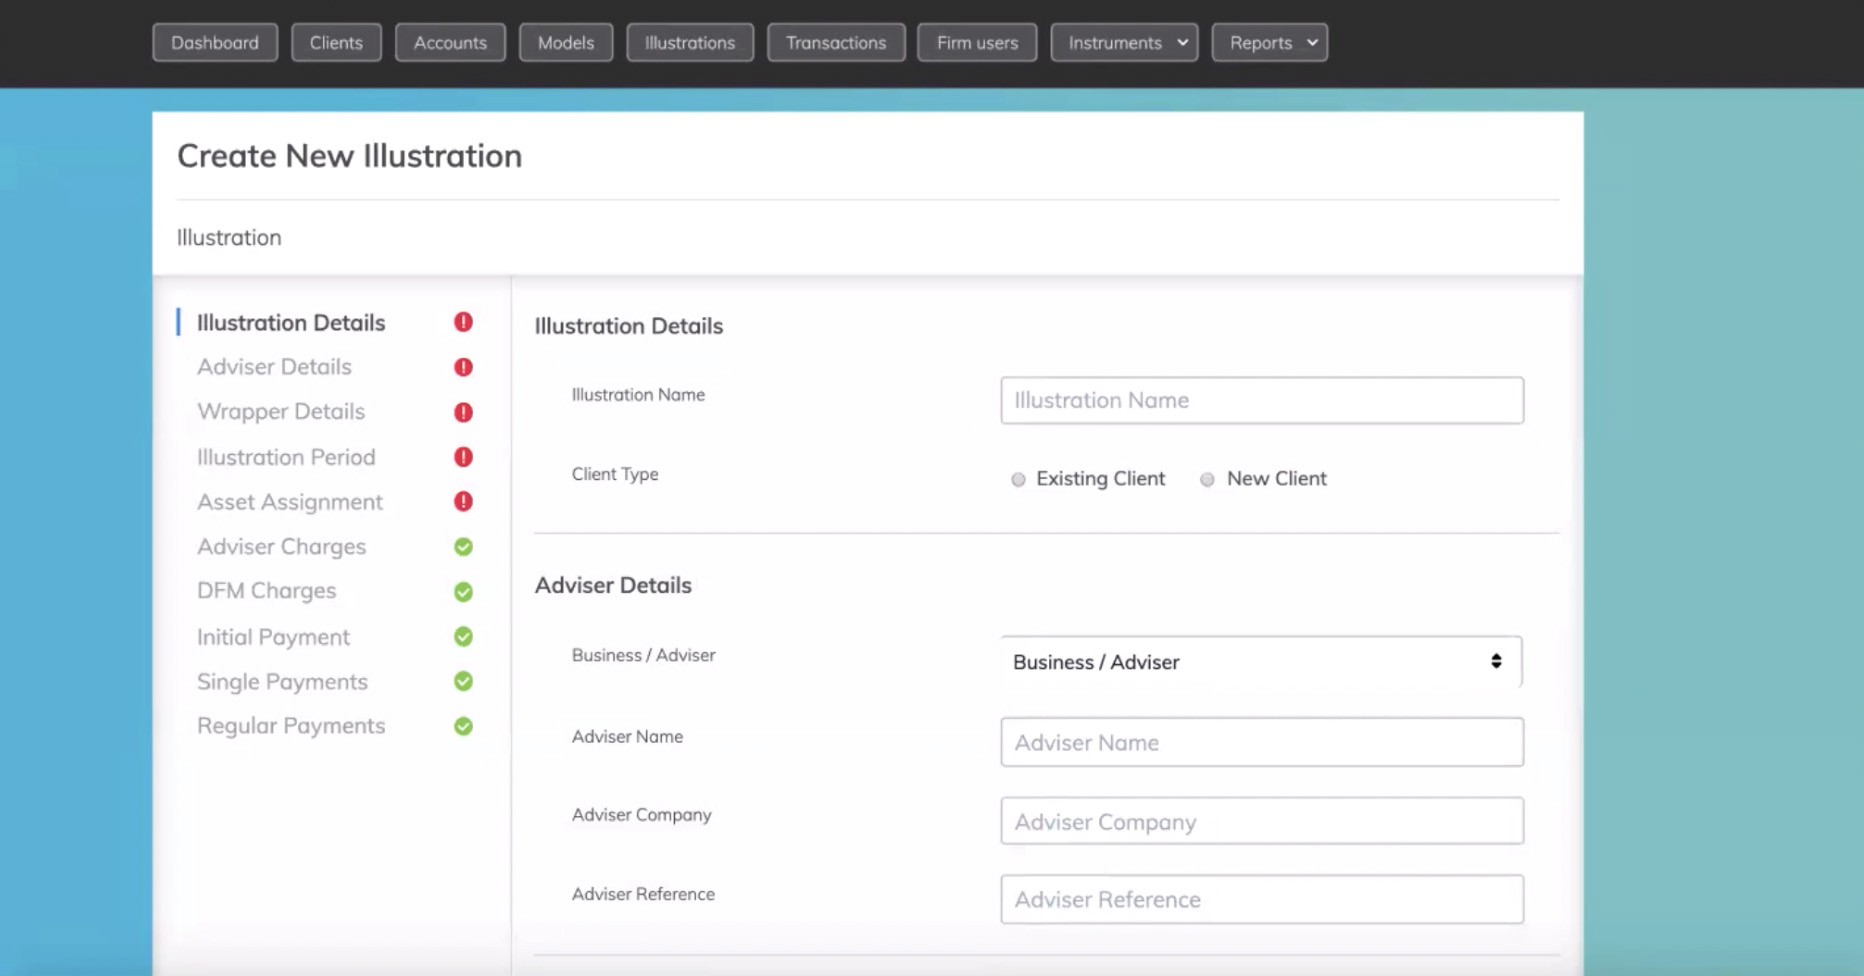Screen dimensions: 1864x976
Task: Focus the Adviser Company field
Action: (1262, 821)
